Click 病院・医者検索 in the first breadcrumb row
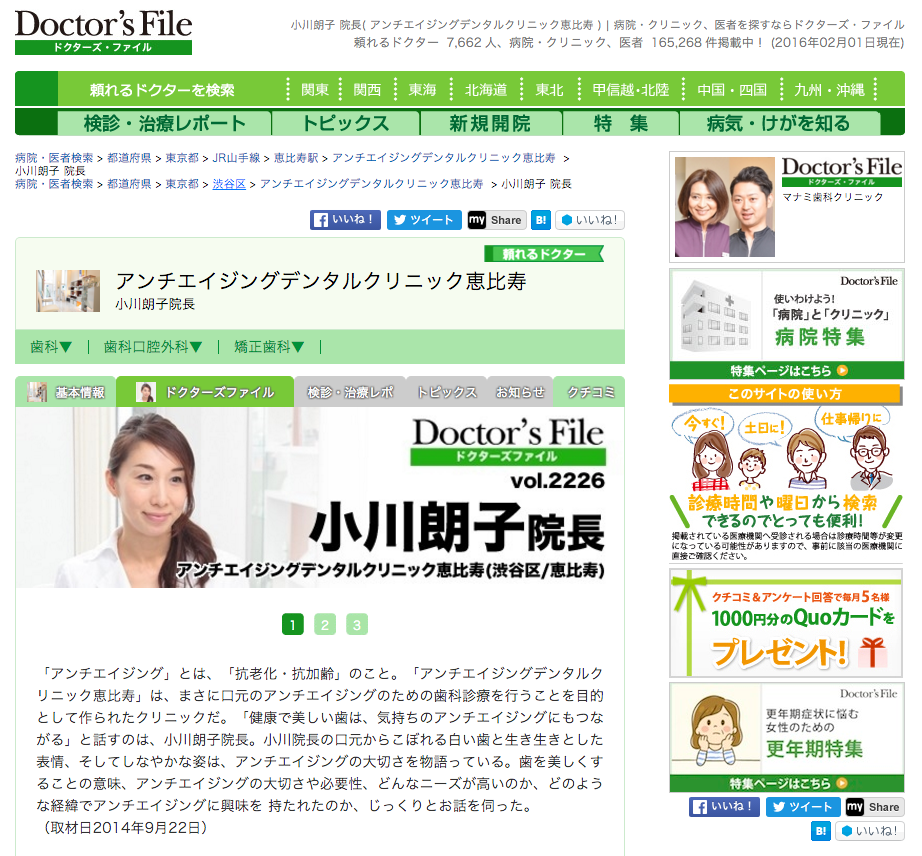 click(54, 158)
